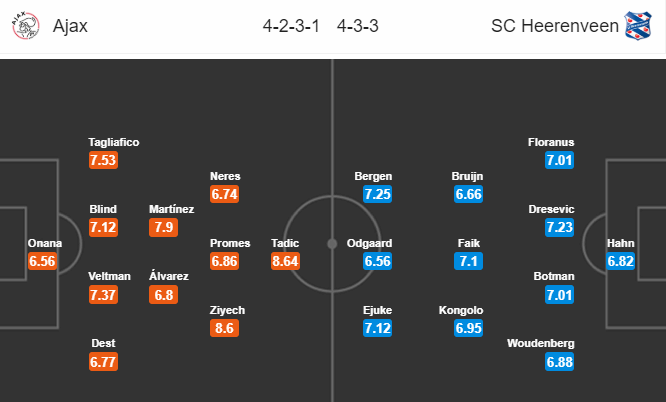This screenshot has height=402, width=666.
Task: Click Tagliafico's 7.53 rating badge
Action: click(103, 160)
